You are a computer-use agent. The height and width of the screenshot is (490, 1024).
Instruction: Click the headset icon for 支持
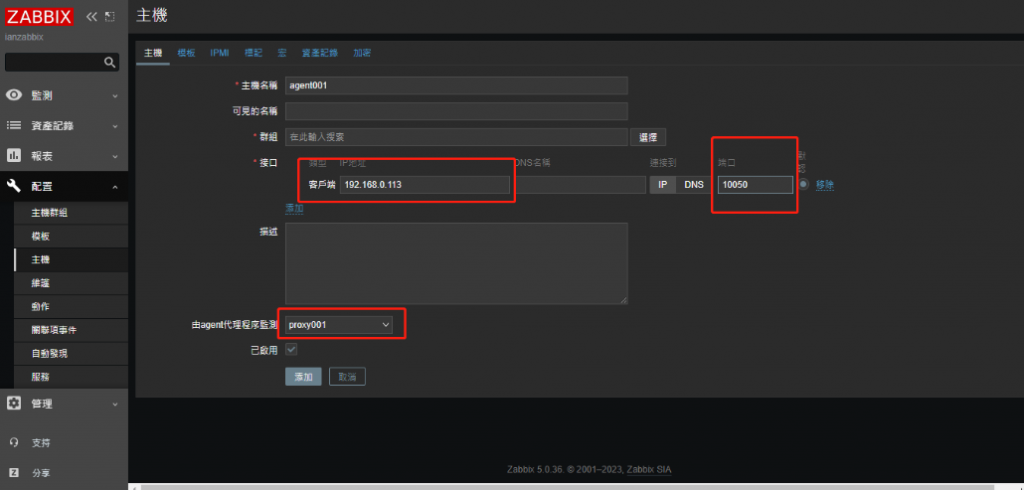click(14, 442)
